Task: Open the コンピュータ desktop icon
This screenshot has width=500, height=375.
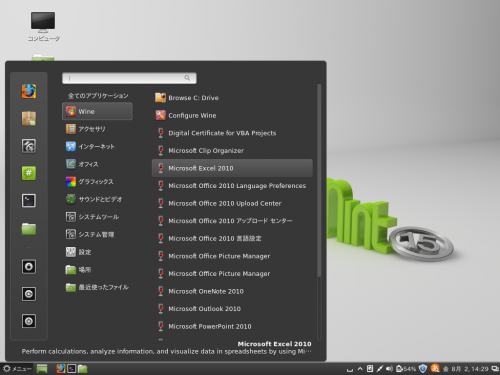Action: [x=43, y=27]
